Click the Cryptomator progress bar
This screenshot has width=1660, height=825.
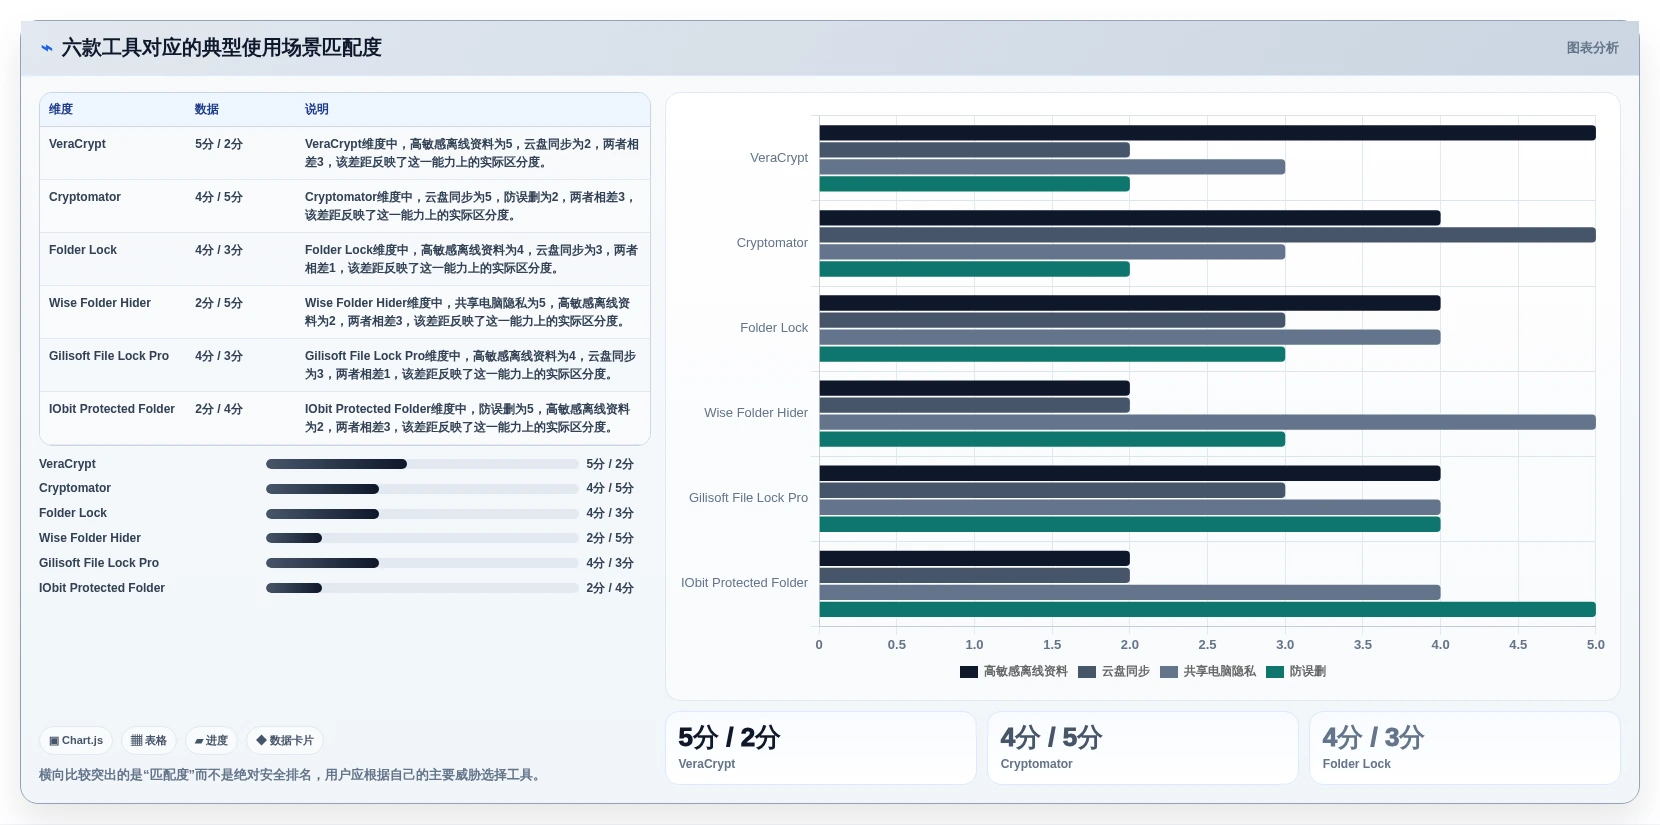(422, 489)
